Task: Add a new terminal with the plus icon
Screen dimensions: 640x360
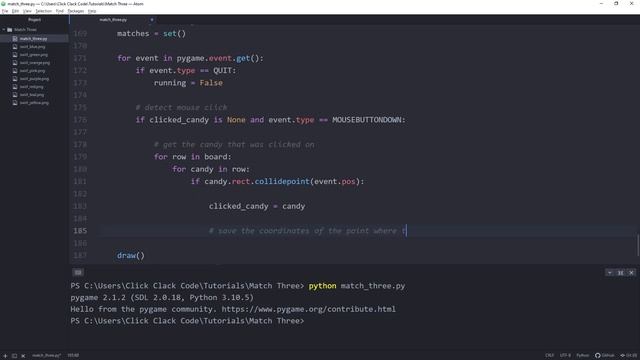Action: pos(5,356)
